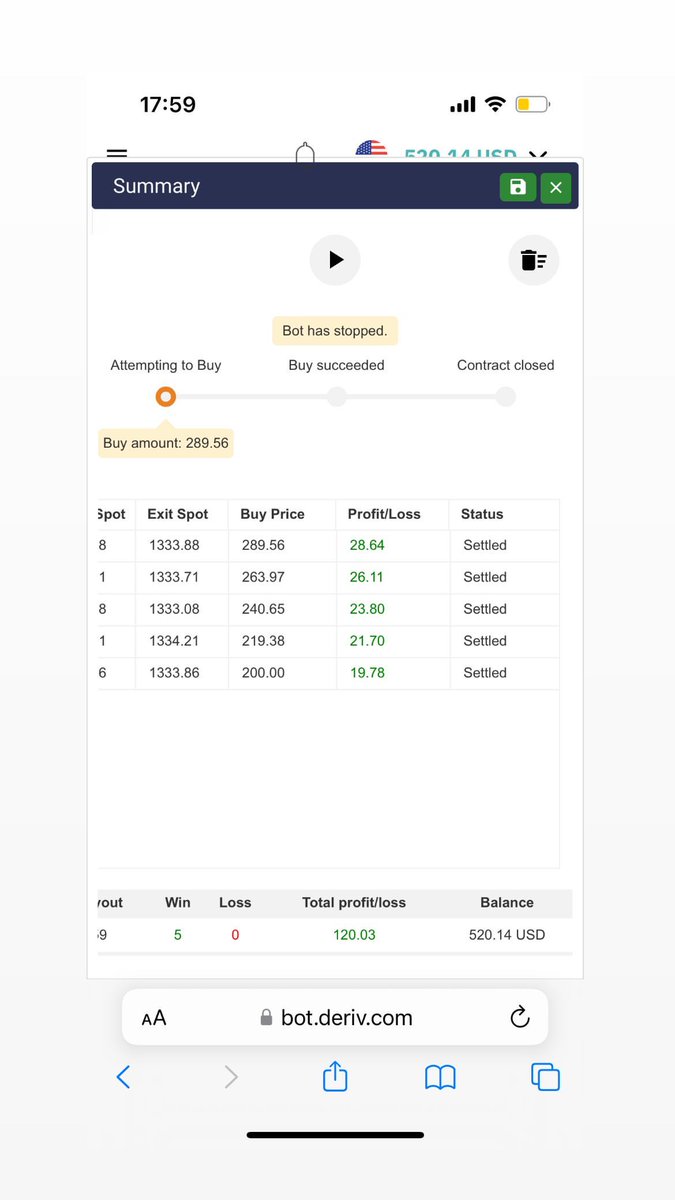The image size is (675, 1200).
Task: Run the bot with play button
Action: [x=335, y=260]
